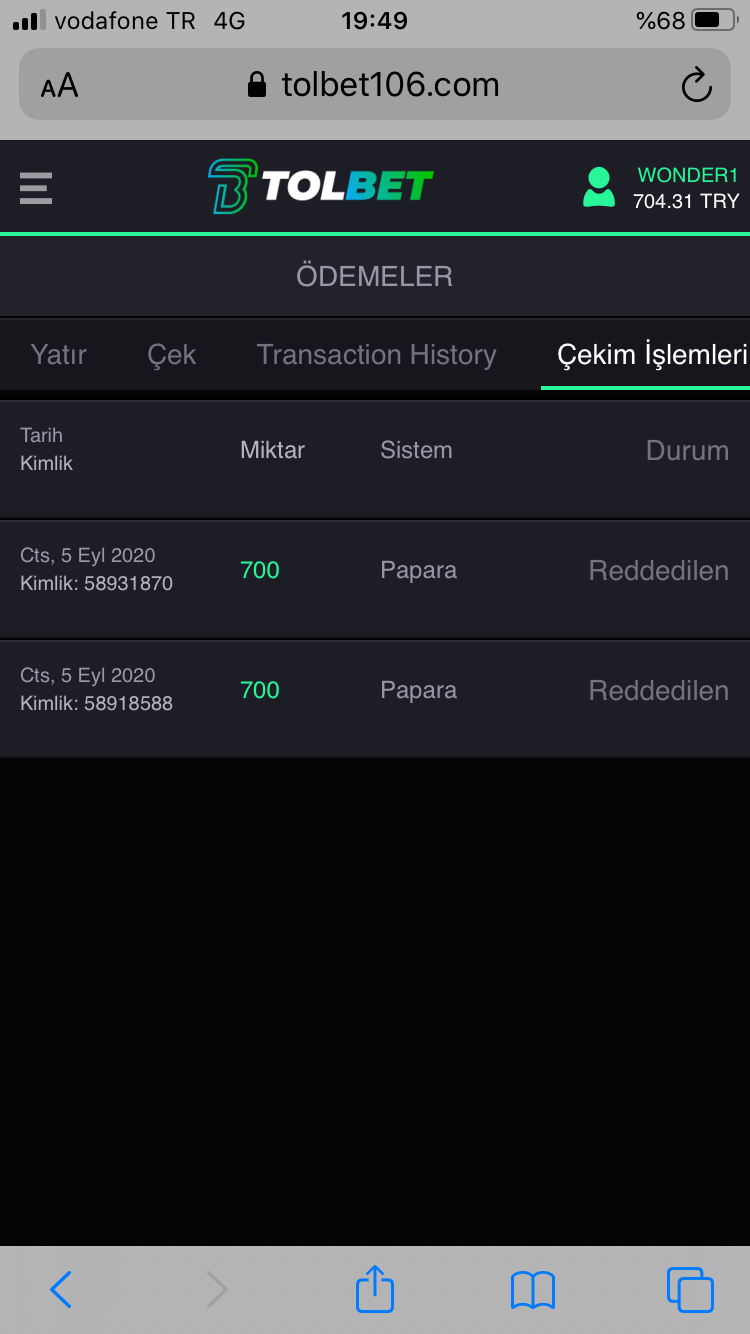This screenshot has width=750, height=1334.
Task: Switch to the Çek tab
Action: coord(172,355)
